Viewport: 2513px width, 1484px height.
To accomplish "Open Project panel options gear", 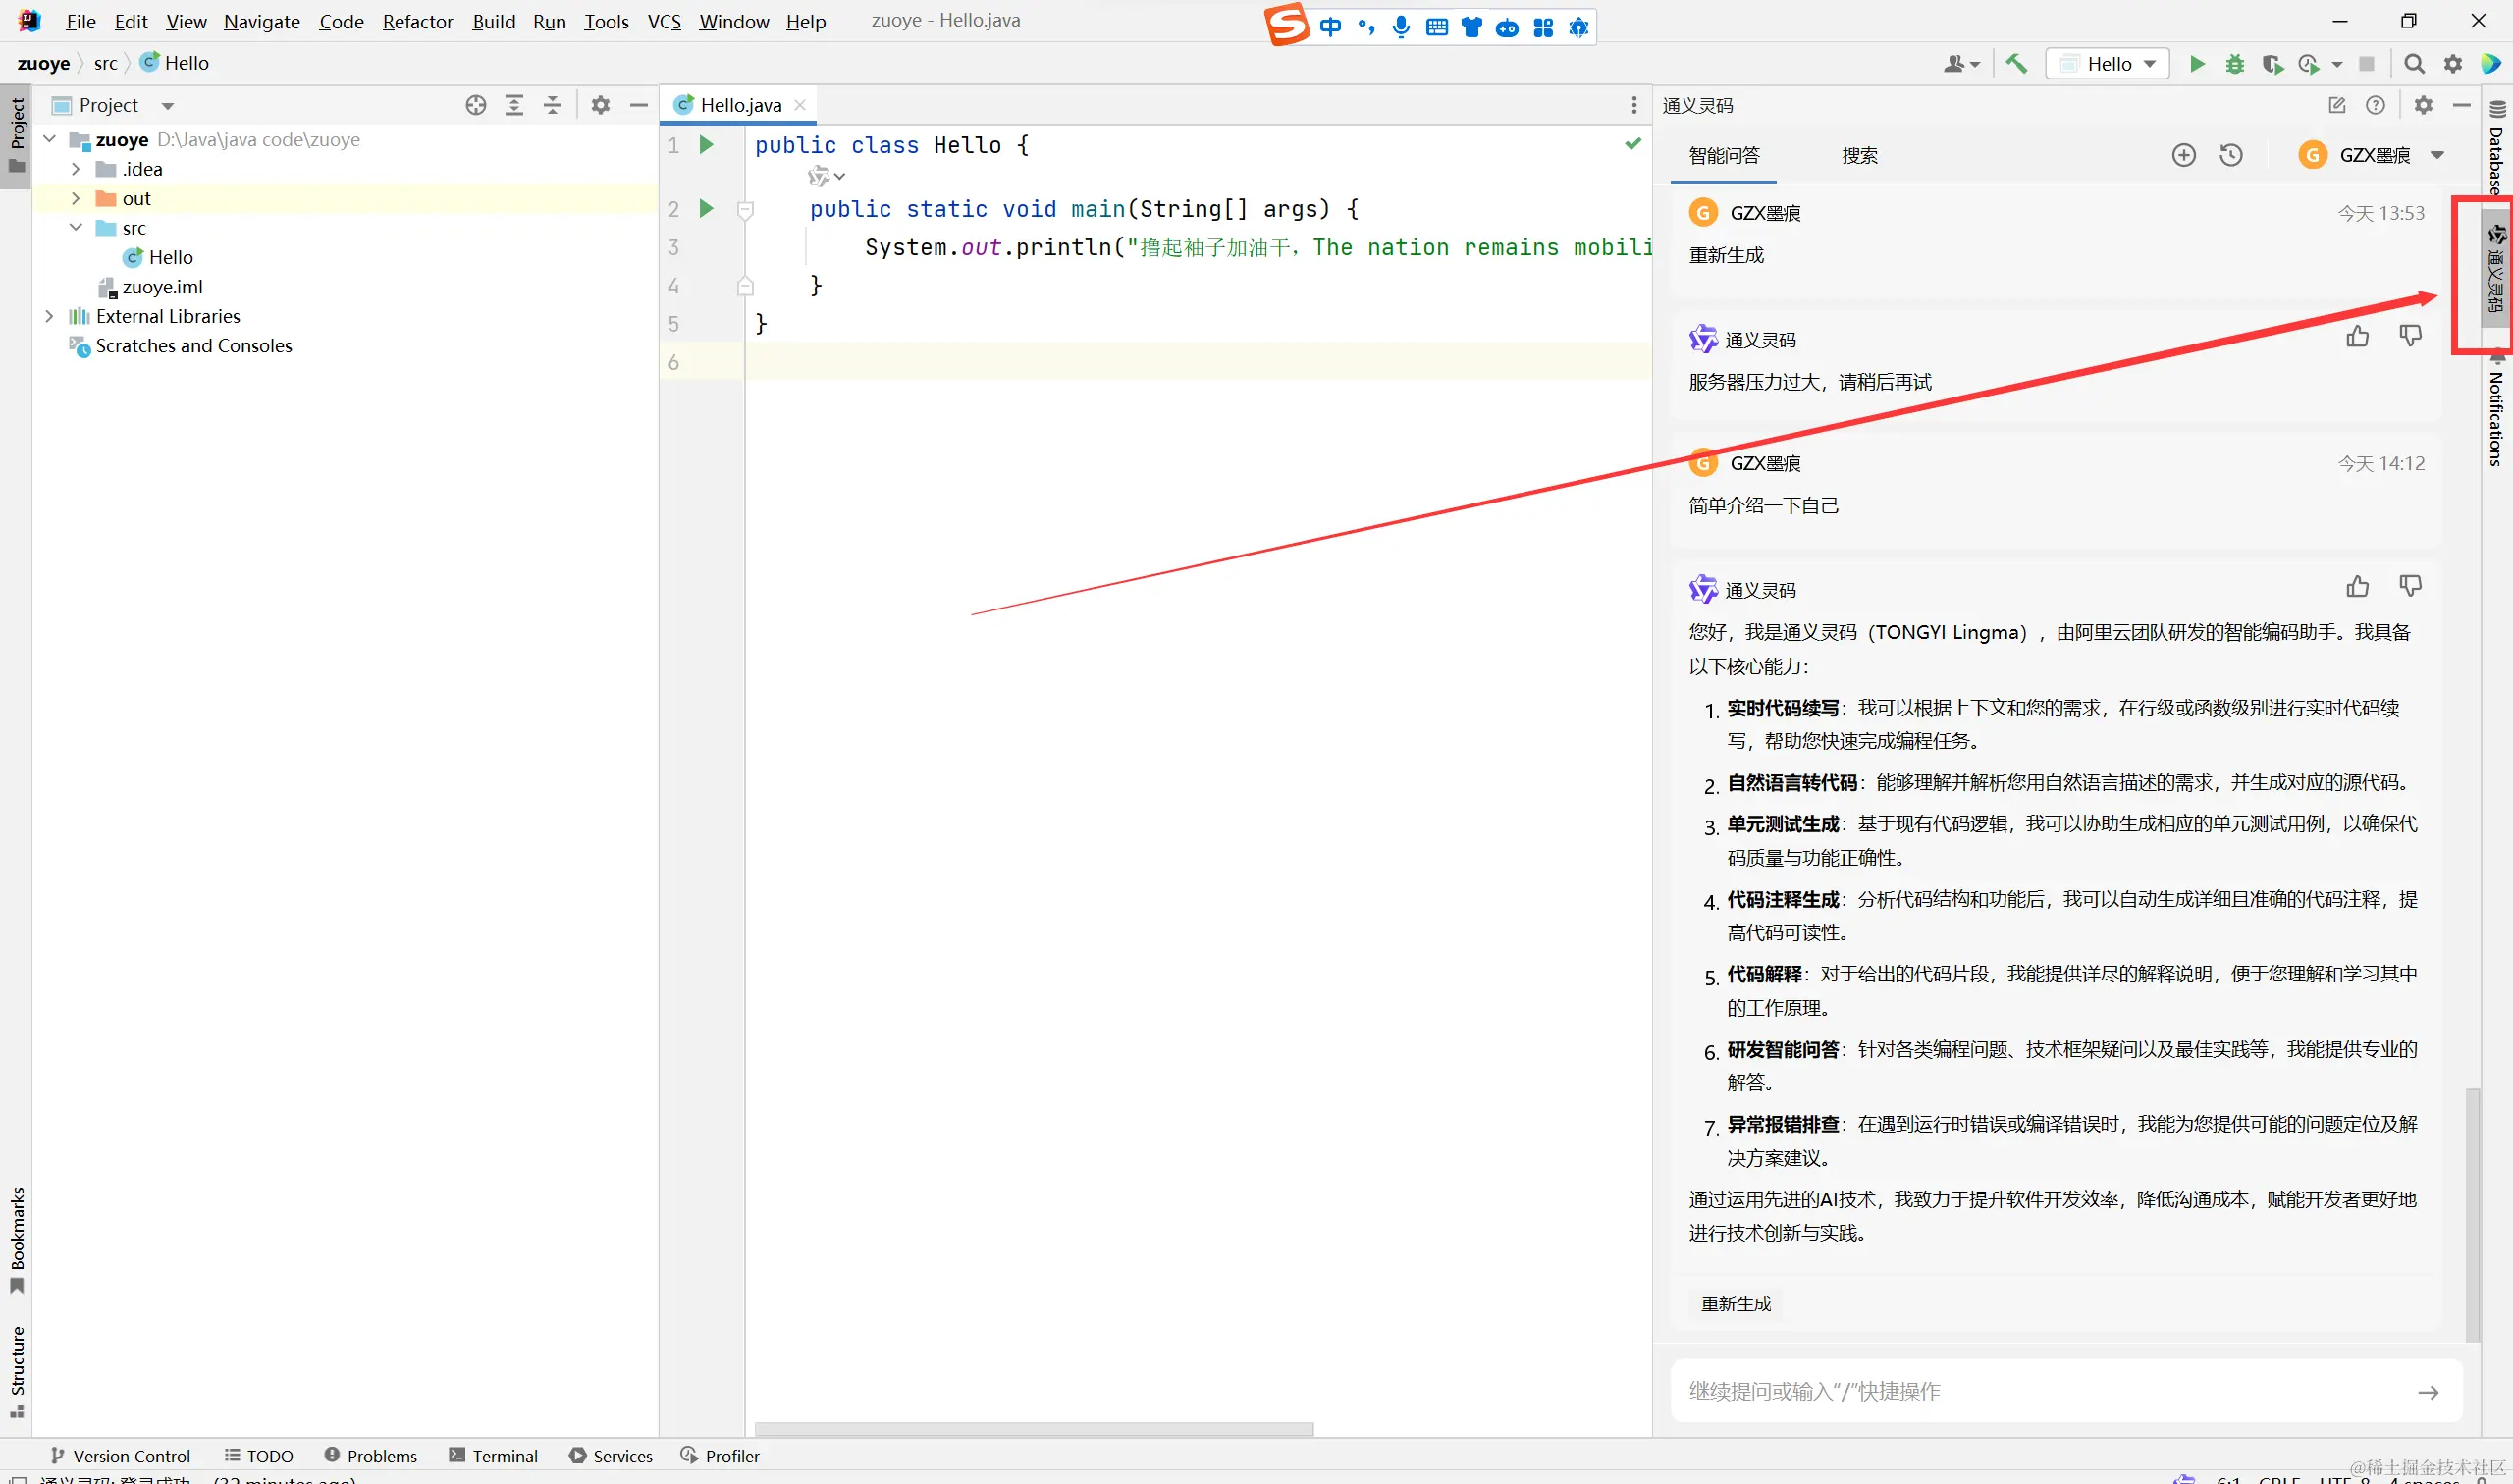I will [x=600, y=105].
